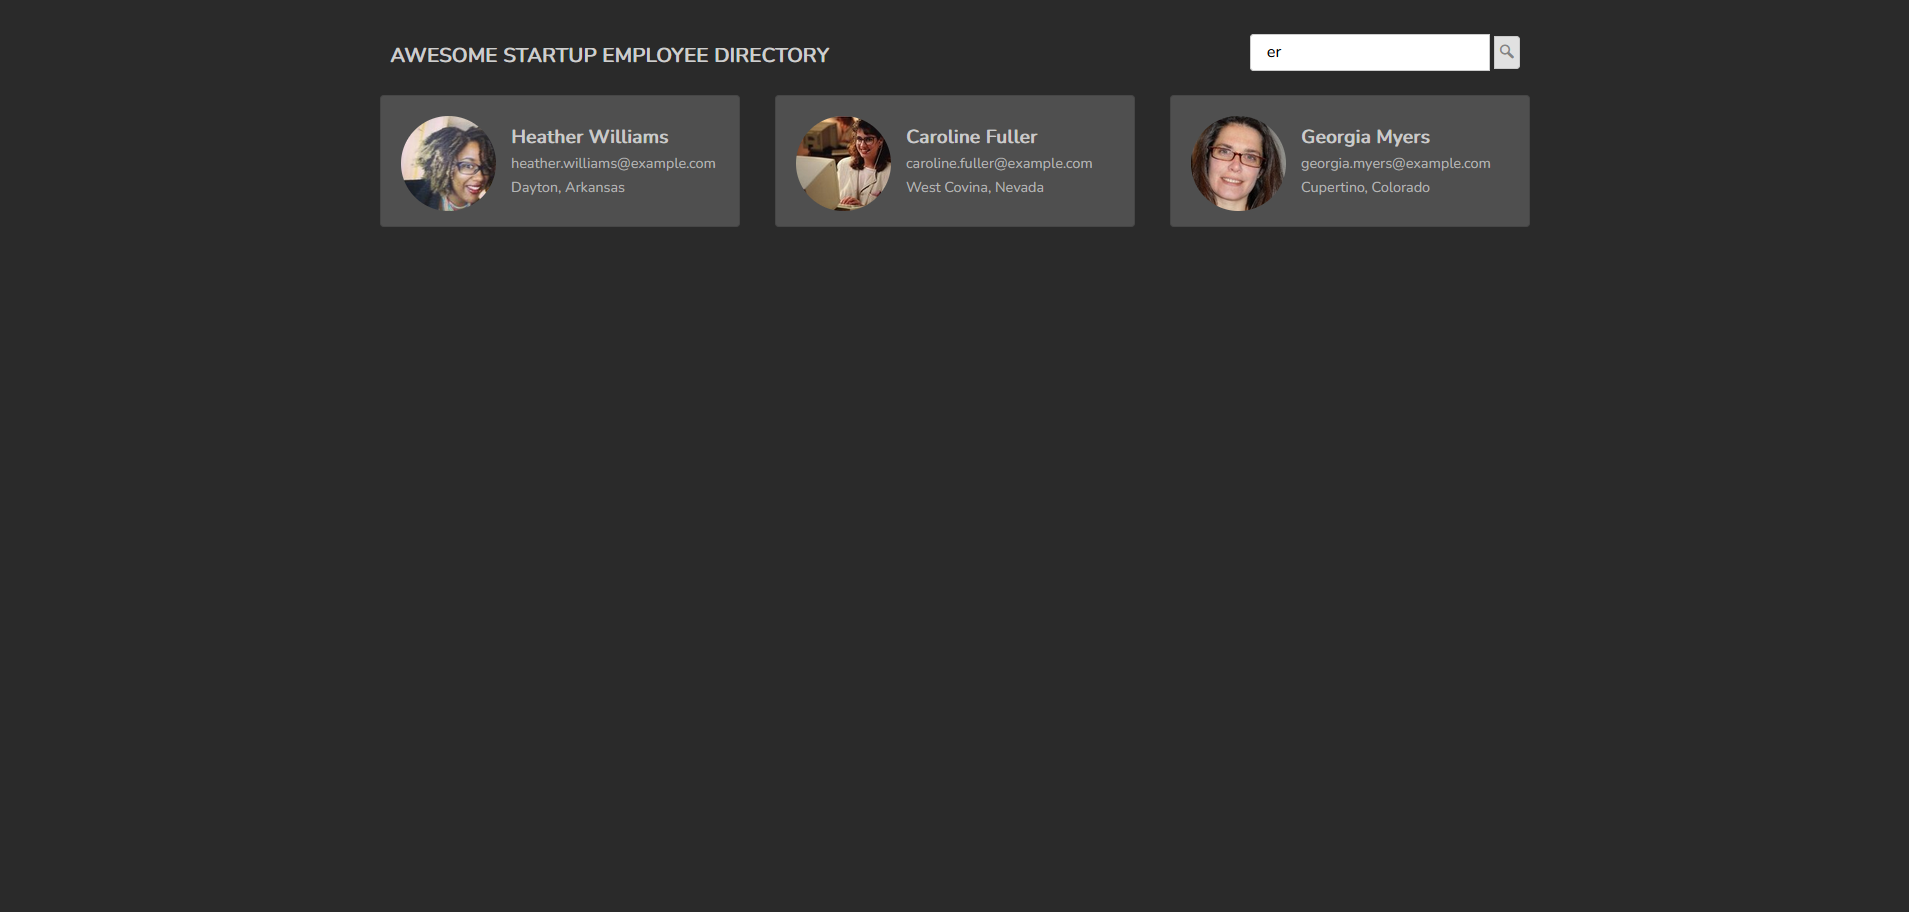Click caroline.fuller@example.com email address
This screenshot has height=912, width=1909.
coord(998,162)
